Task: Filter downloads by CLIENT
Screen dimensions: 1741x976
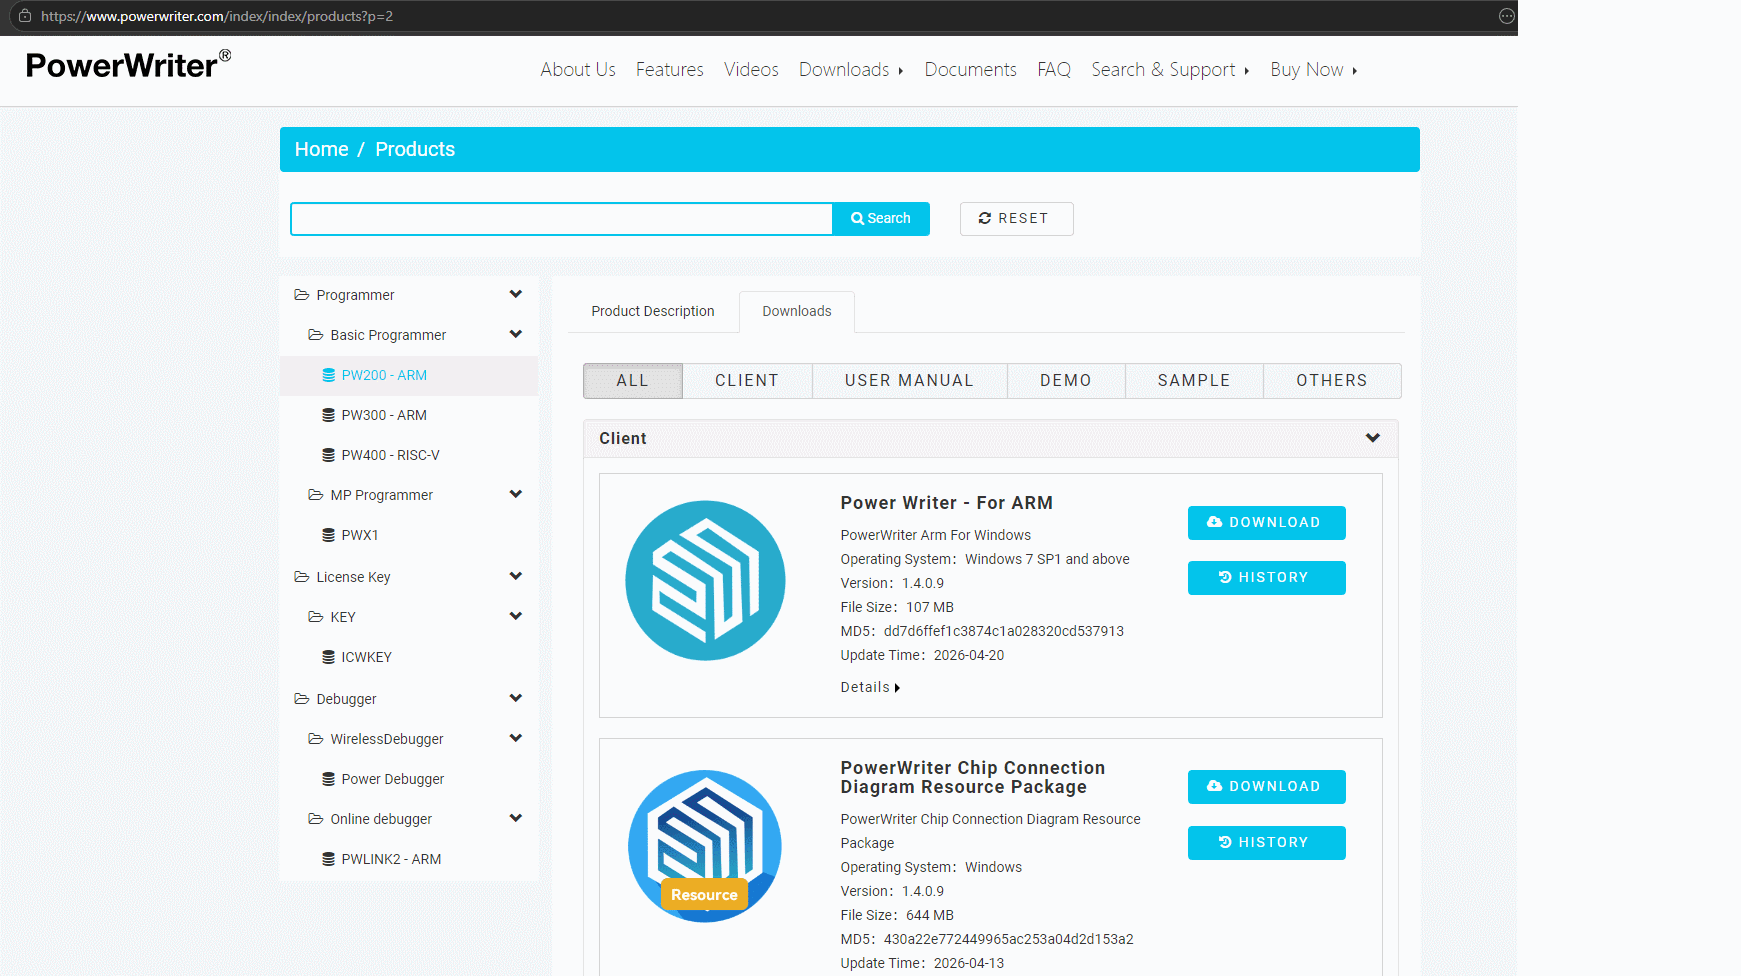Action: coord(747,381)
